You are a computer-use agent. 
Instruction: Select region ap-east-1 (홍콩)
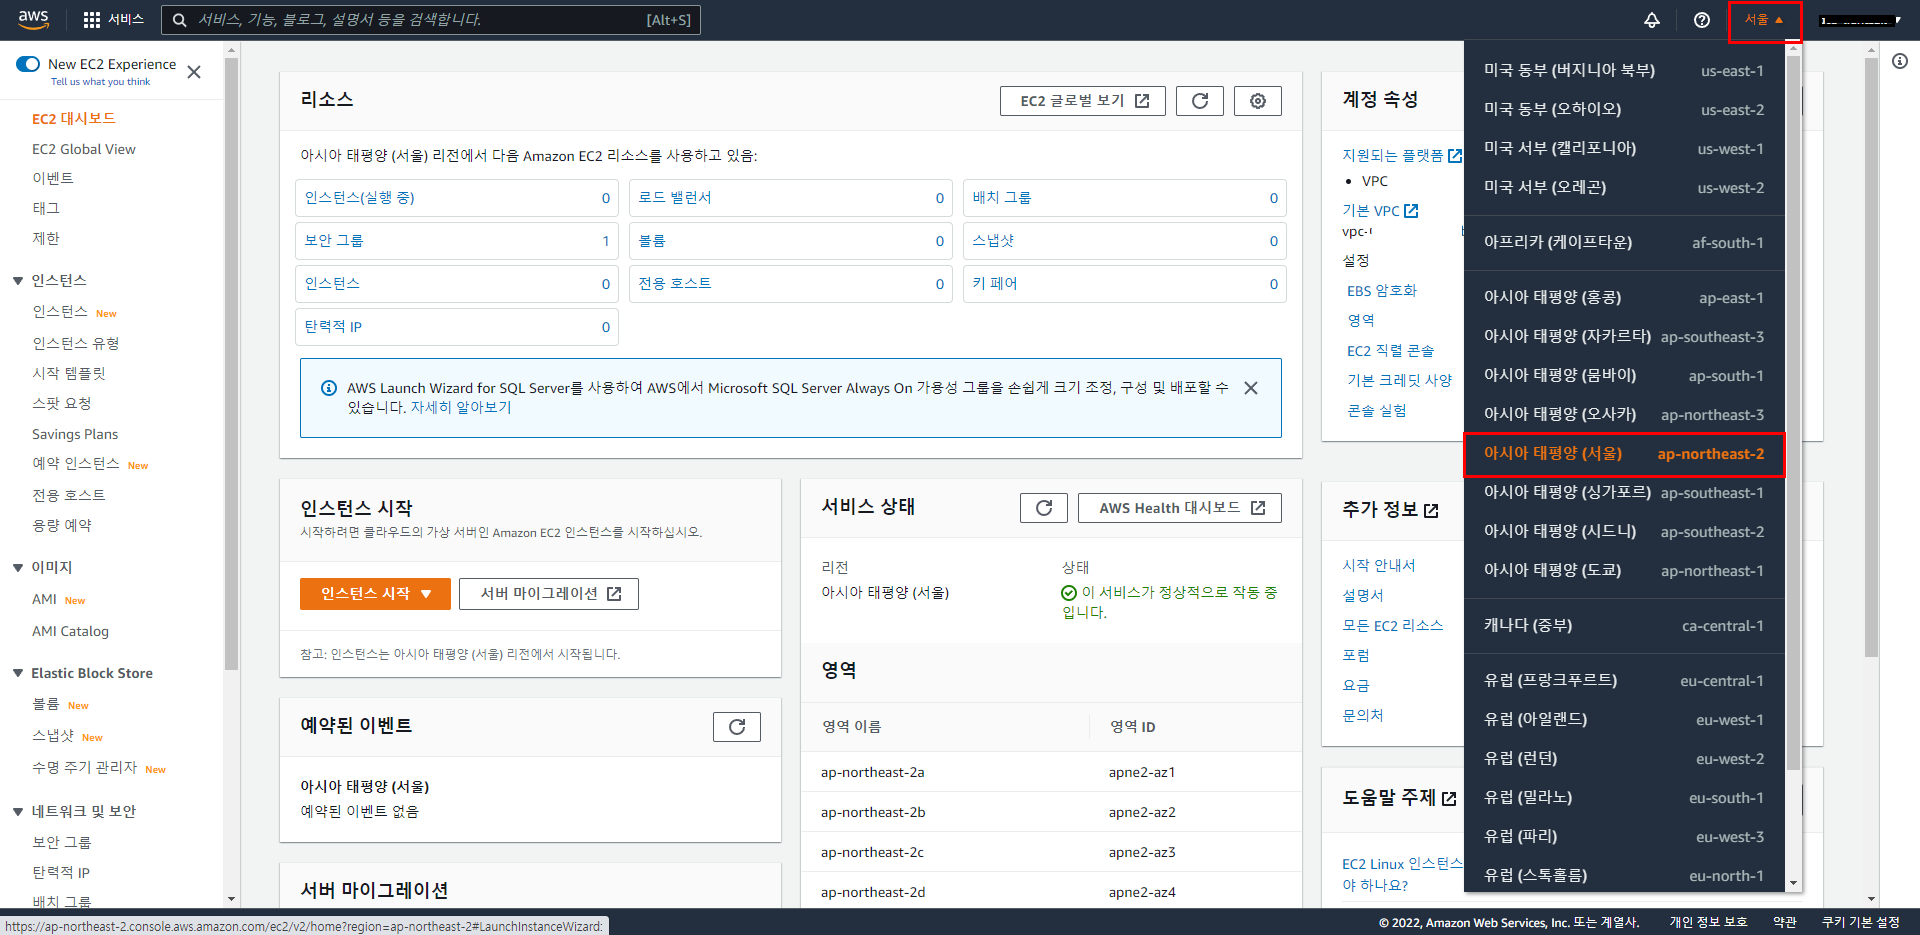[1624, 298]
